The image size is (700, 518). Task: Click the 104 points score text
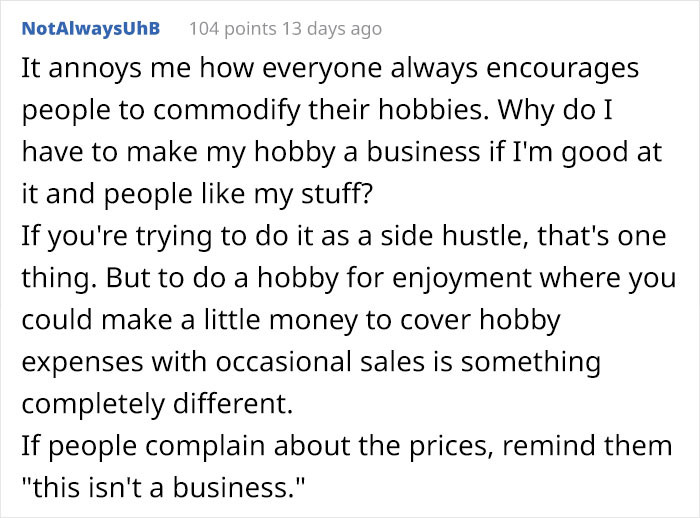[x=233, y=29]
